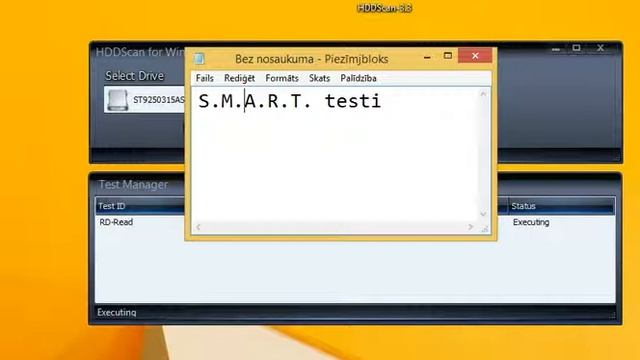This screenshot has width=640, height=360.
Task: Click the Notepad resize grip corner
Action: [484, 229]
